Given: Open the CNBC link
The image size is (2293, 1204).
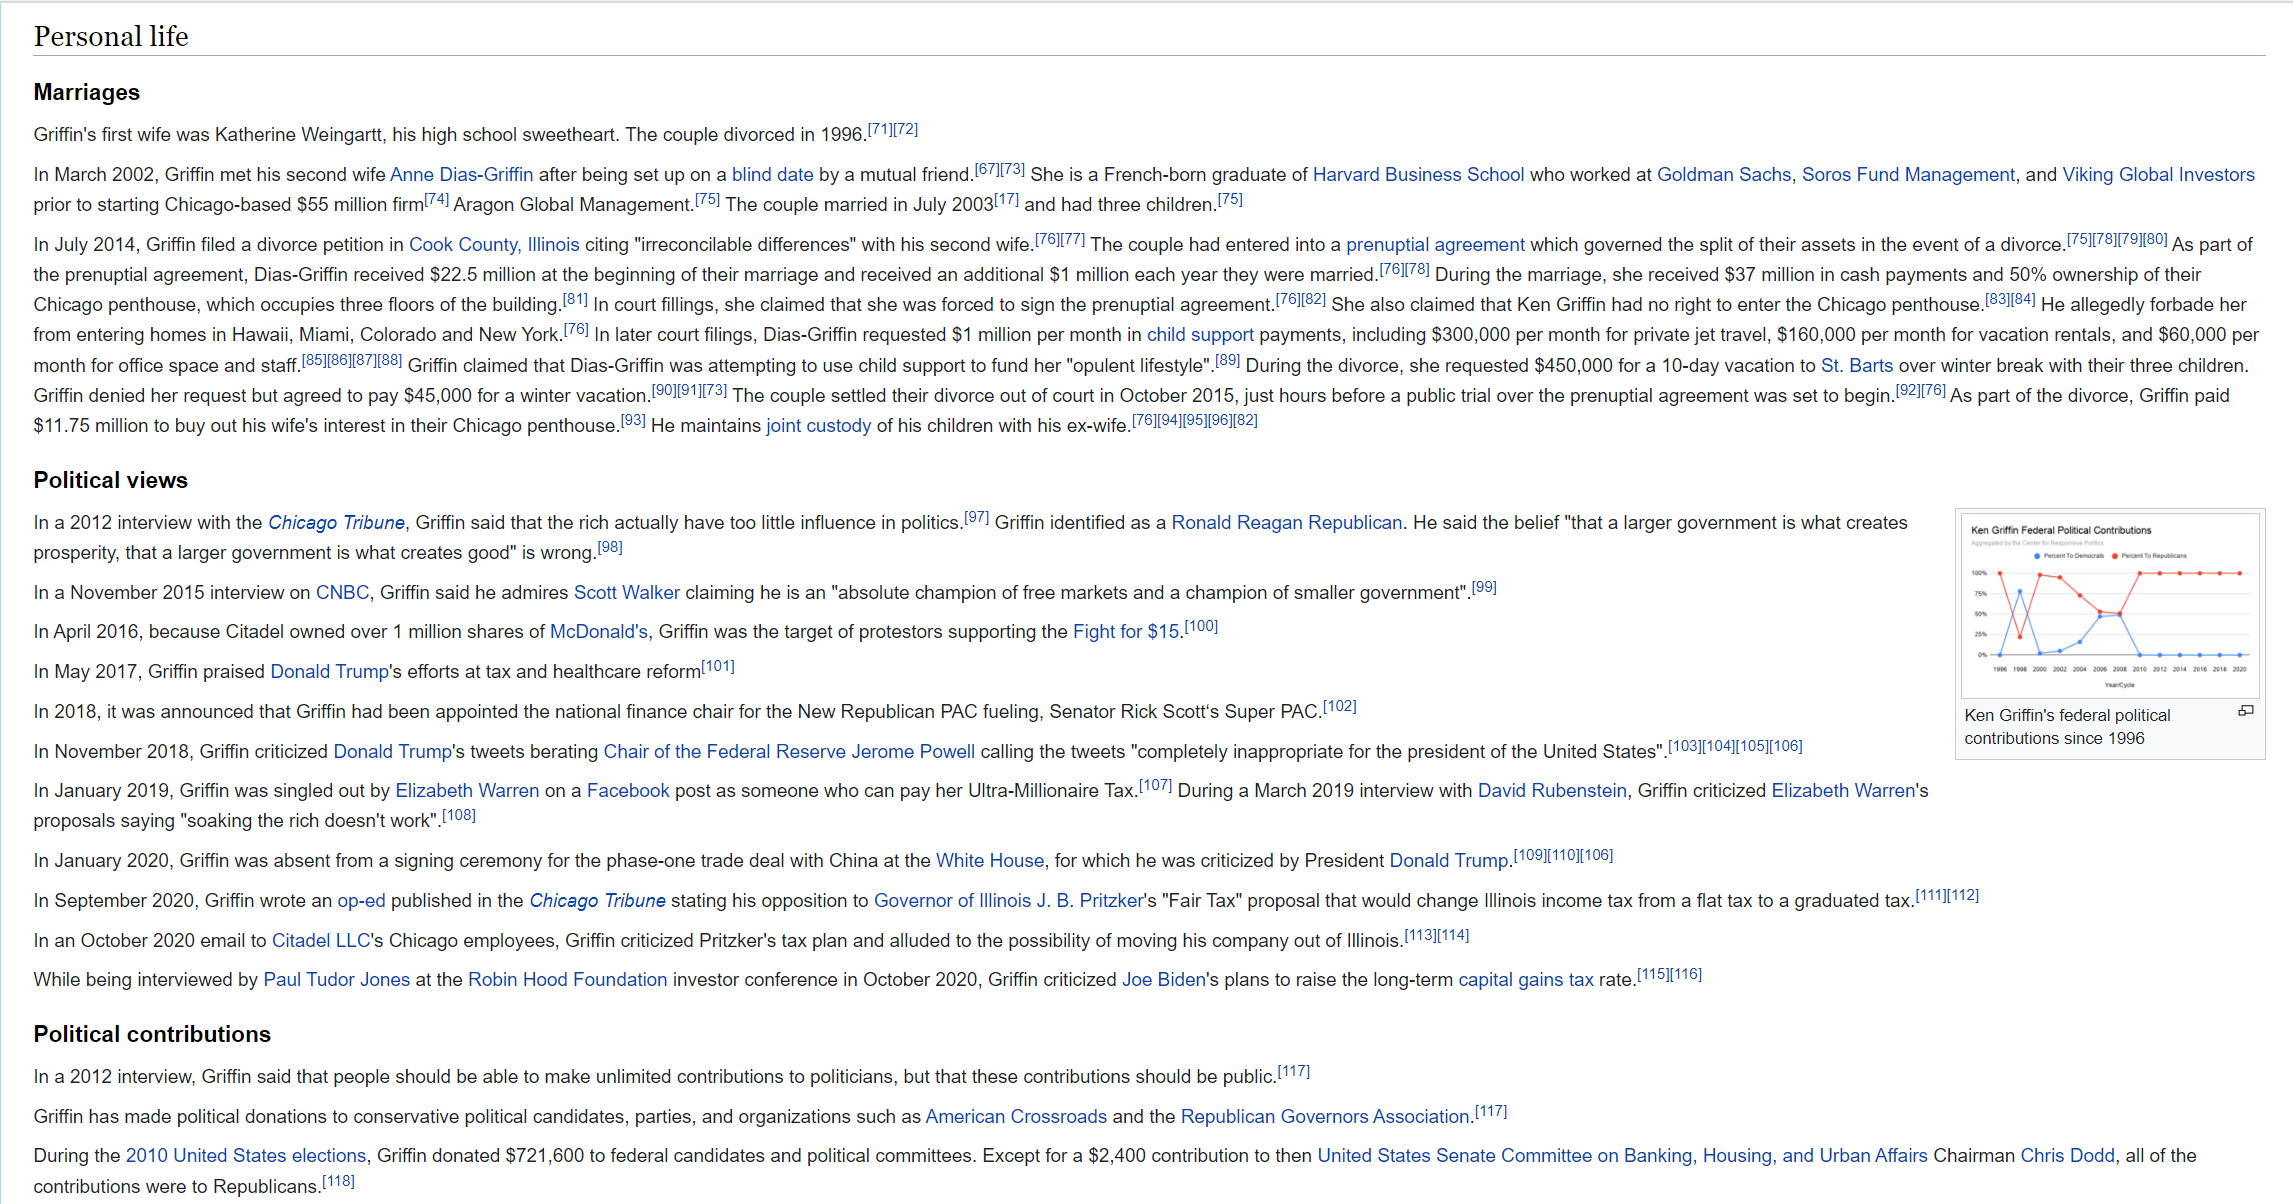Looking at the screenshot, I should pyautogui.click(x=342, y=592).
